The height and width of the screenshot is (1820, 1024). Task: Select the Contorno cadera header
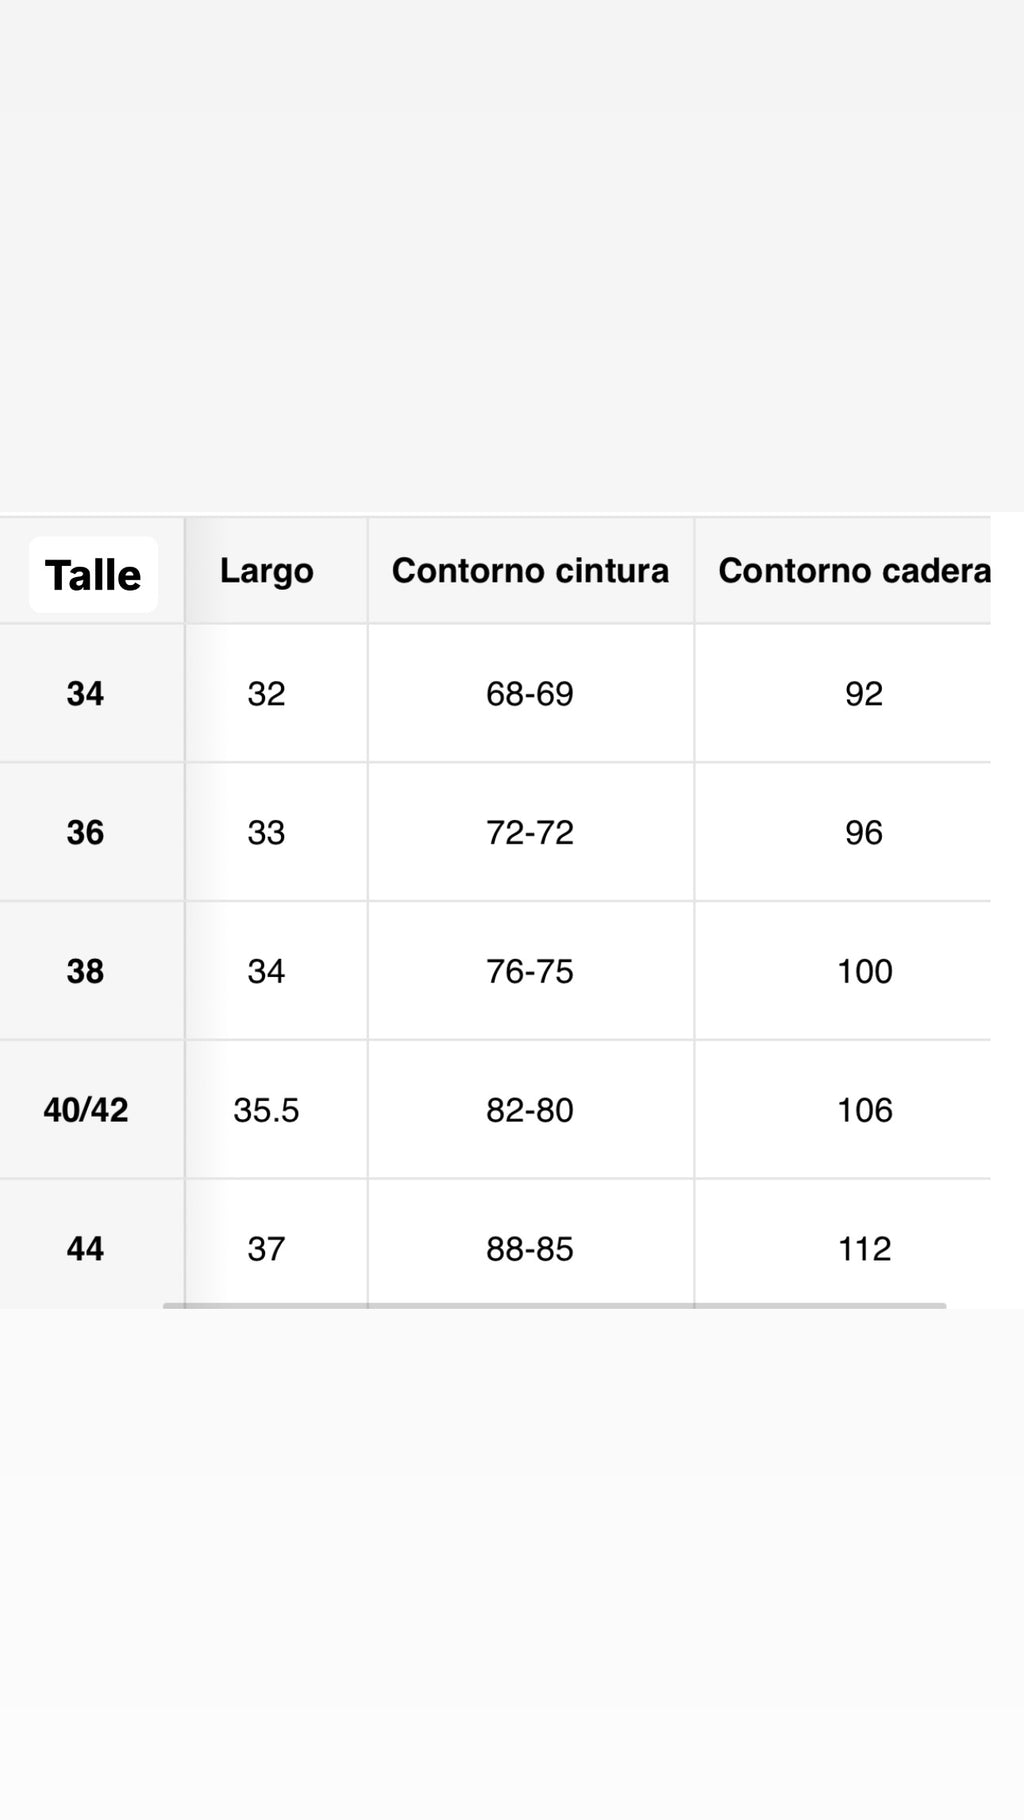(854, 571)
